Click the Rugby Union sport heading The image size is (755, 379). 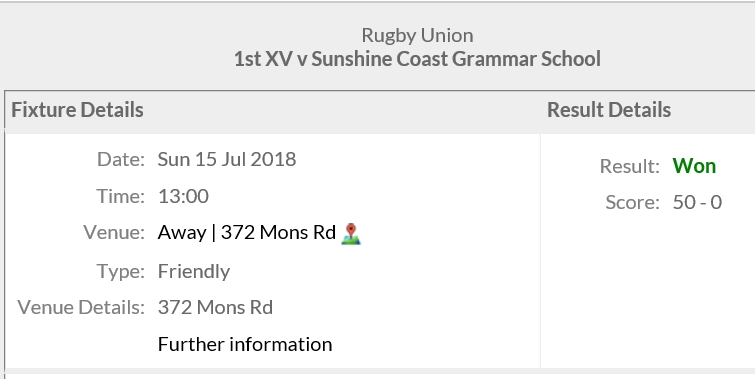pyautogui.click(x=417, y=36)
